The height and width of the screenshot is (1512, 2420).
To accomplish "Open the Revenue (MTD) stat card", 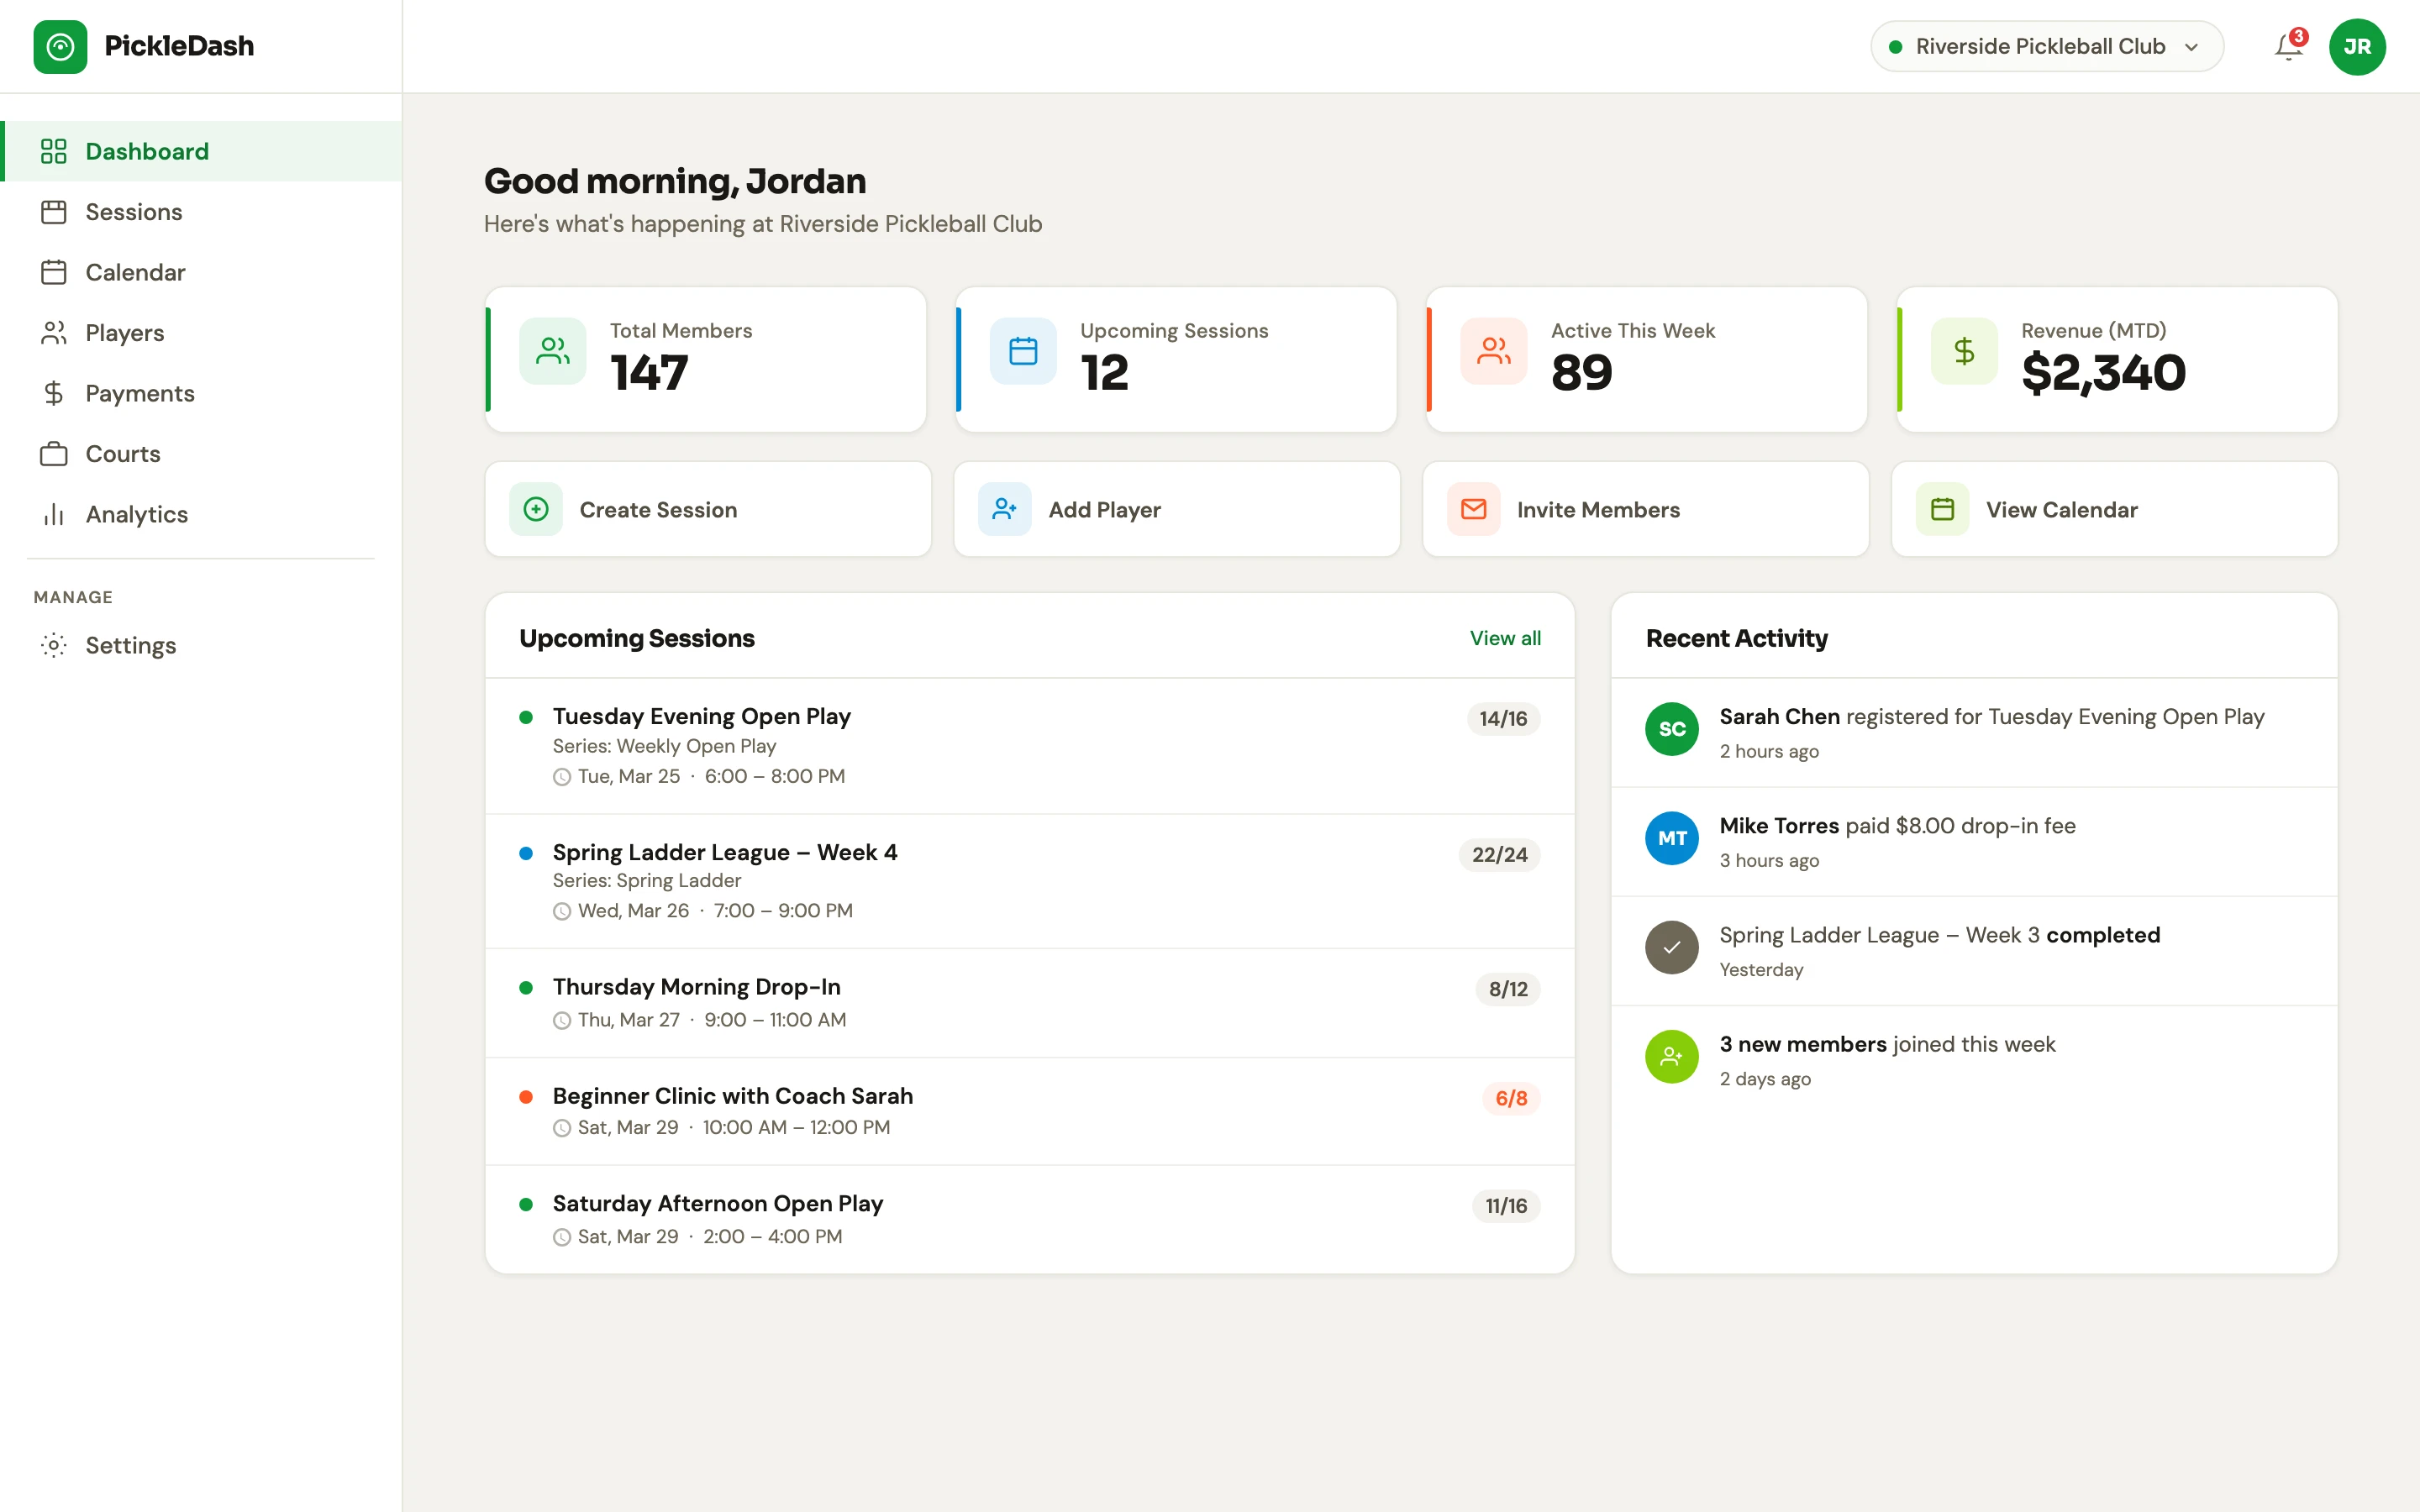I will [x=2117, y=360].
